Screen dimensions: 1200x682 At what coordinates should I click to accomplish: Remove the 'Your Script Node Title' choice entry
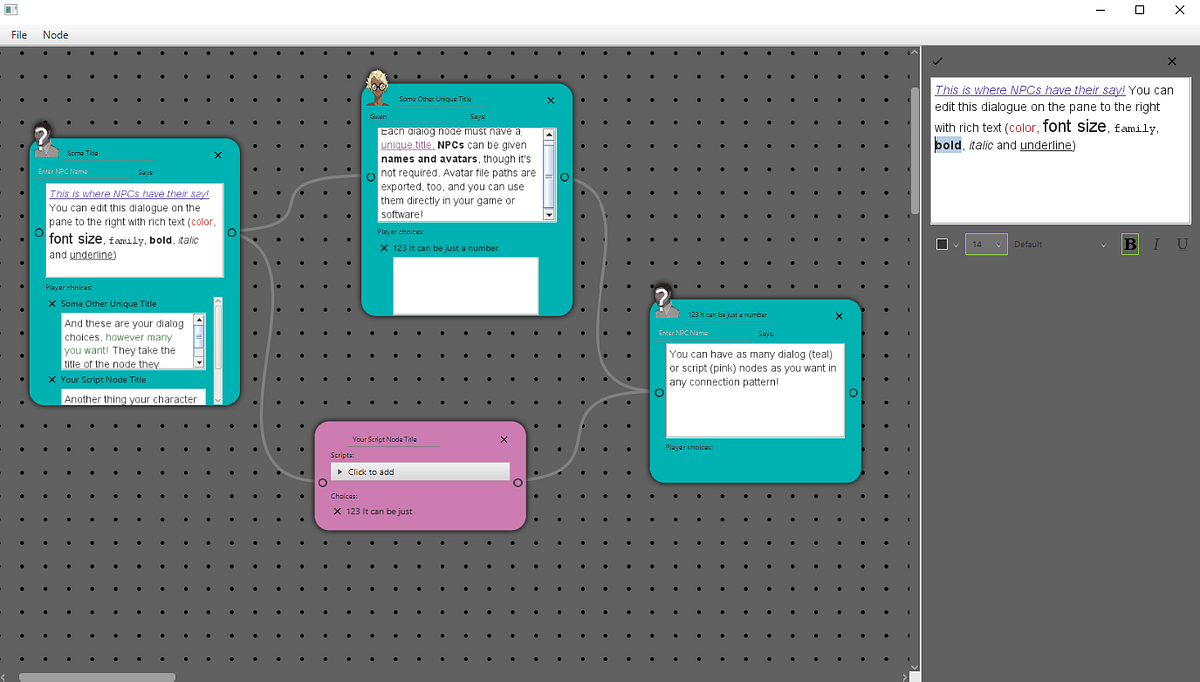point(52,380)
